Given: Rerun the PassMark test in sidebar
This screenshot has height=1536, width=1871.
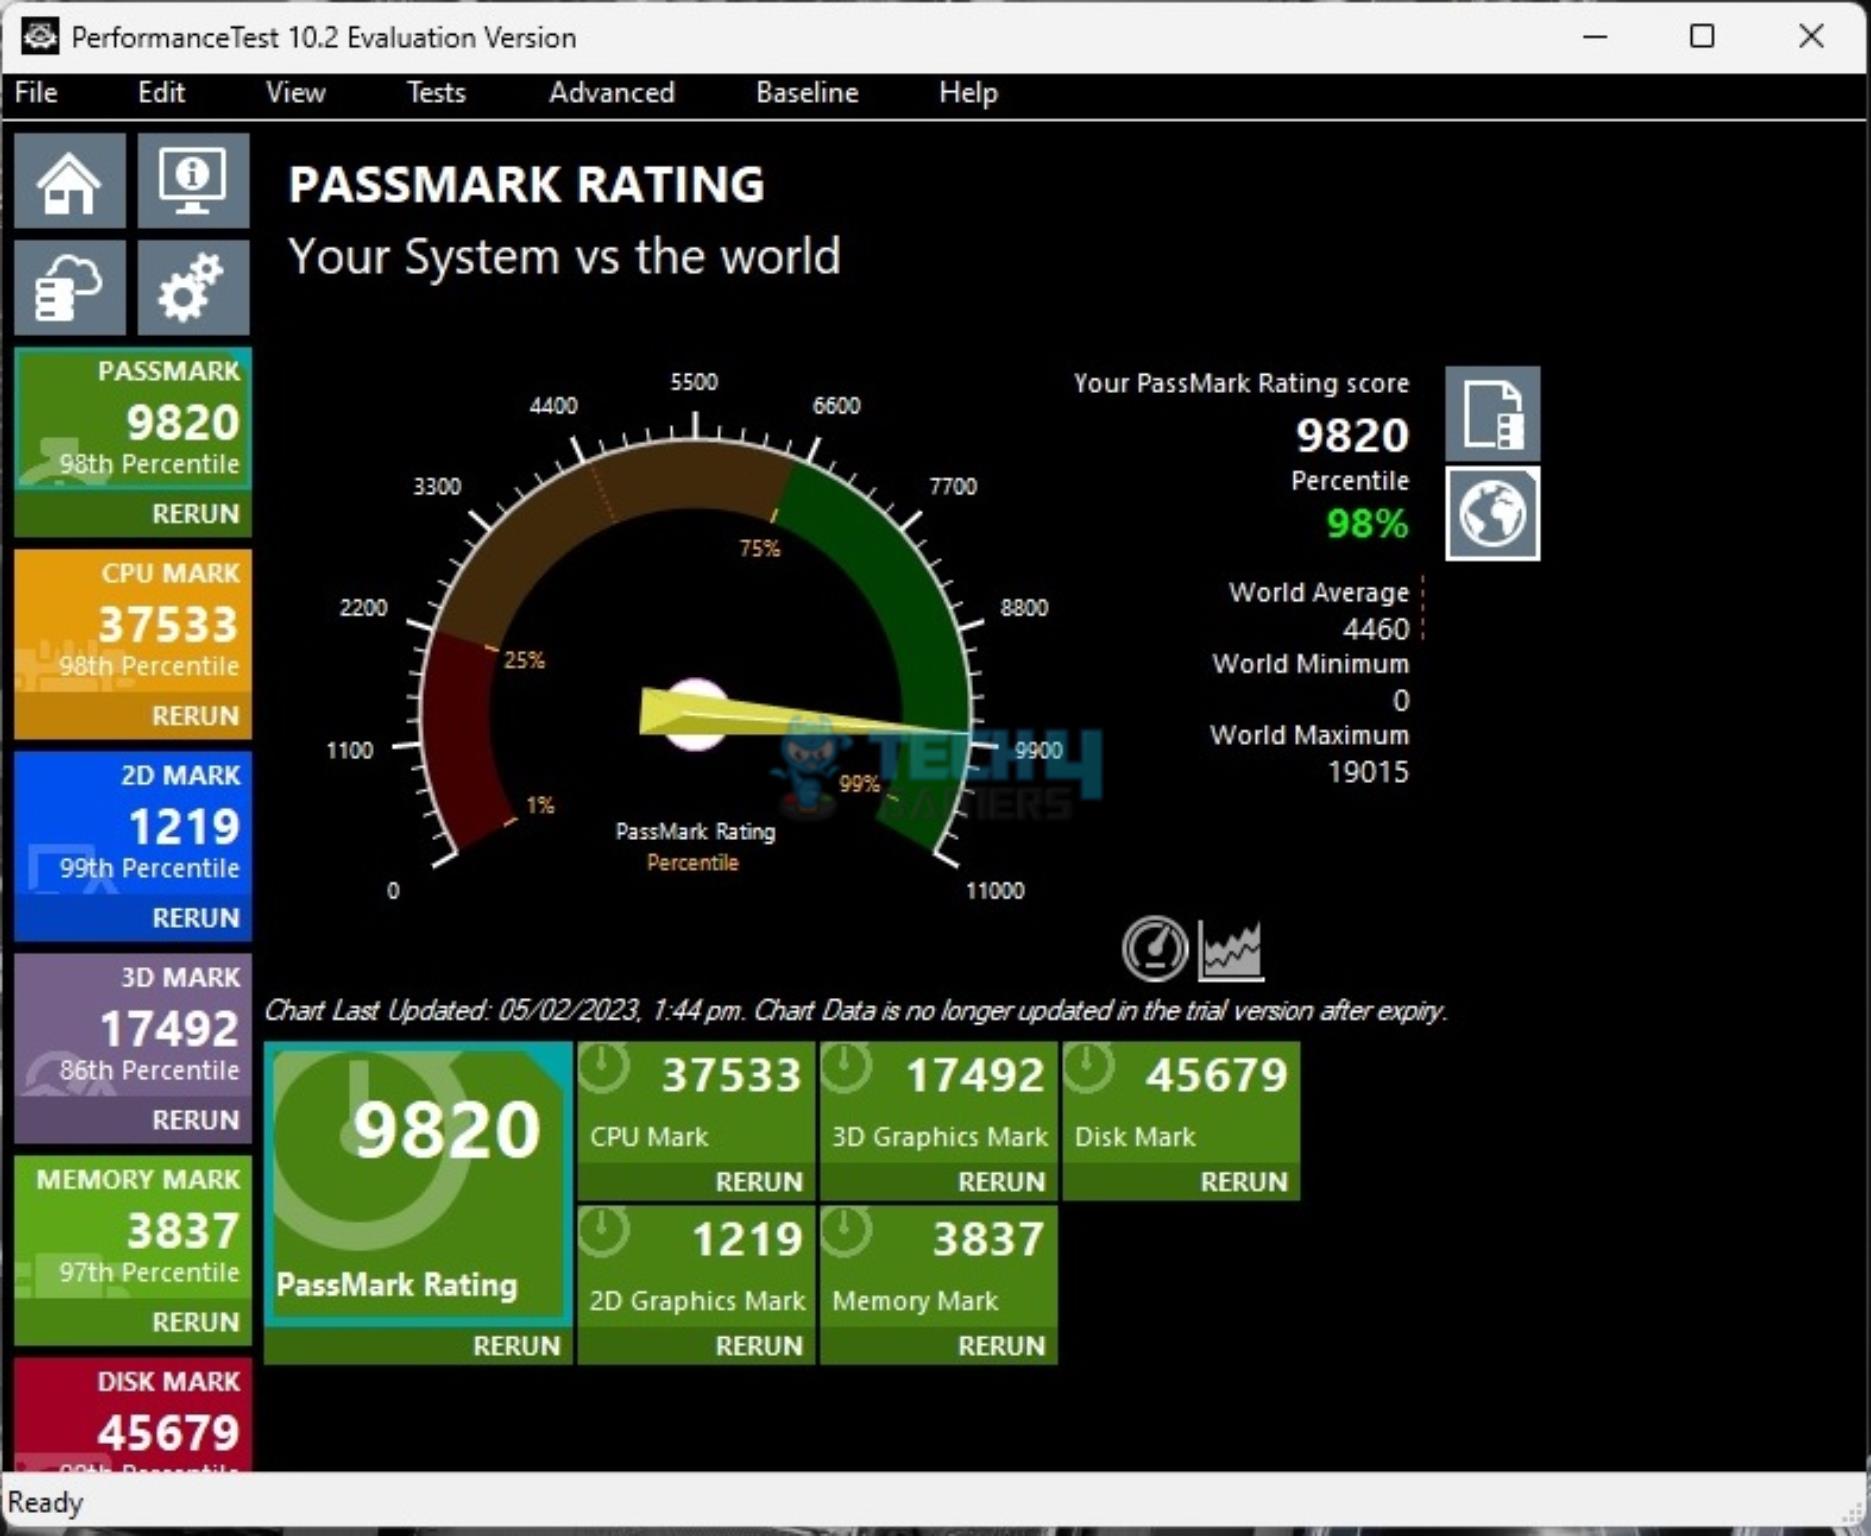Looking at the screenshot, I should point(195,514).
